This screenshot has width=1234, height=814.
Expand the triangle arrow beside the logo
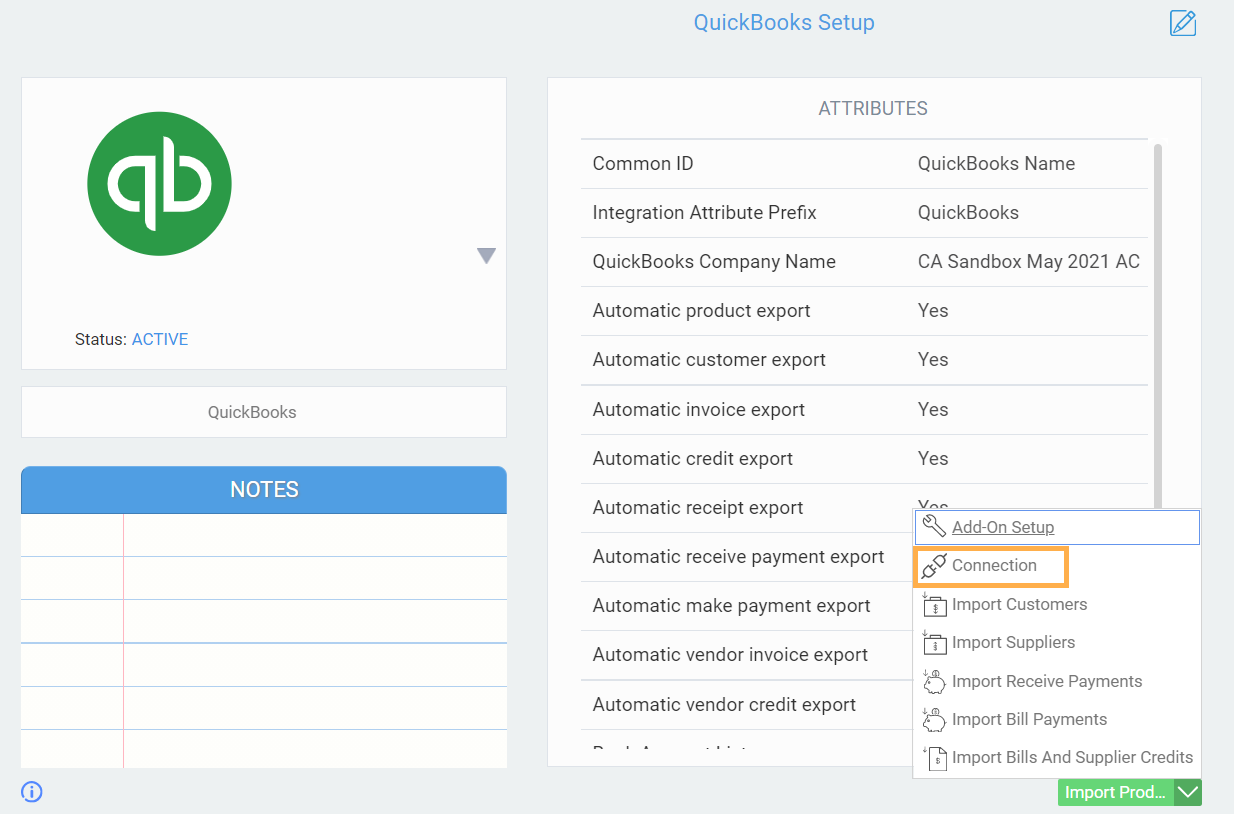[x=486, y=256]
